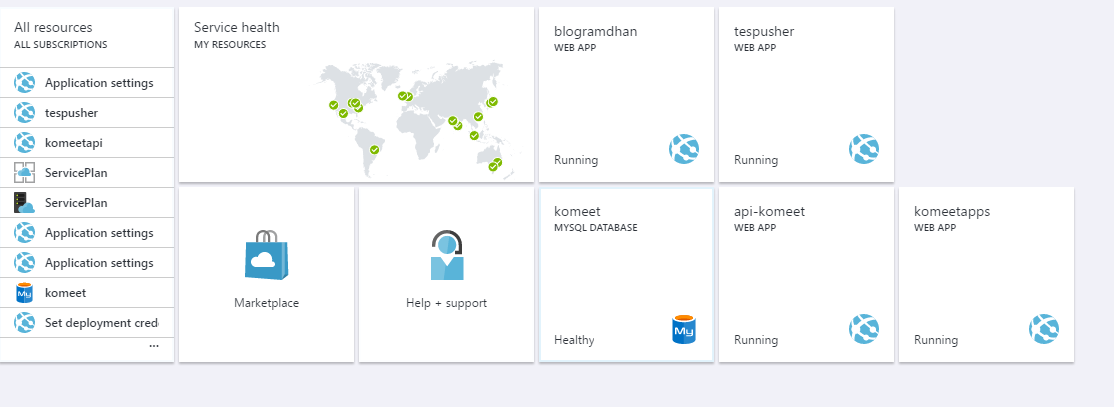
Task: Open the All resources tile heading
Action: pyautogui.click(x=53, y=28)
